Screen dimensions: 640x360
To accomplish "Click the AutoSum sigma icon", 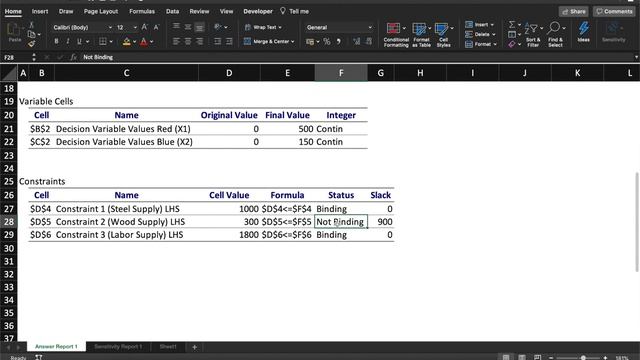I will click(x=512, y=25).
